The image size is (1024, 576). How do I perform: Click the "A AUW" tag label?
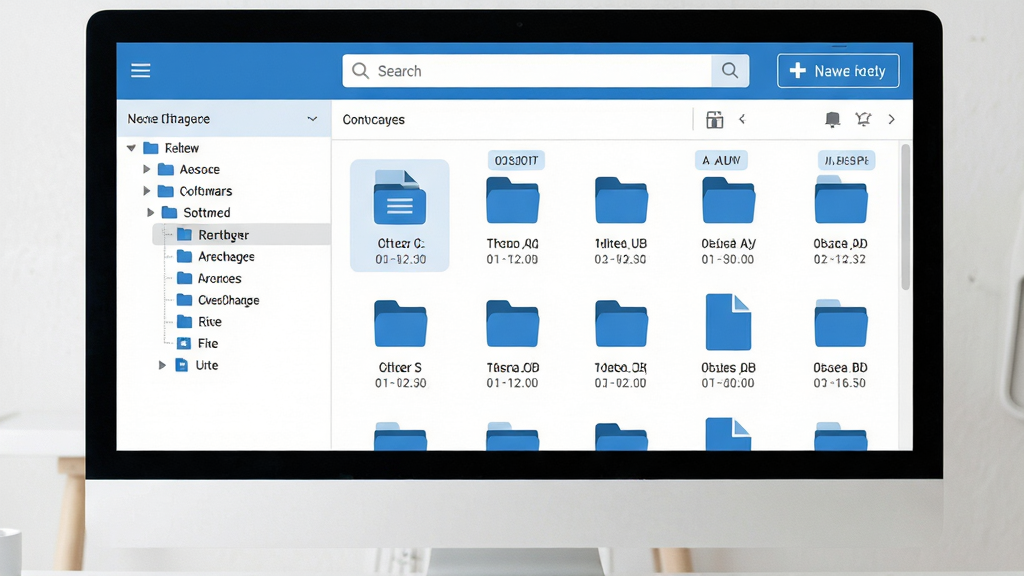tap(722, 160)
